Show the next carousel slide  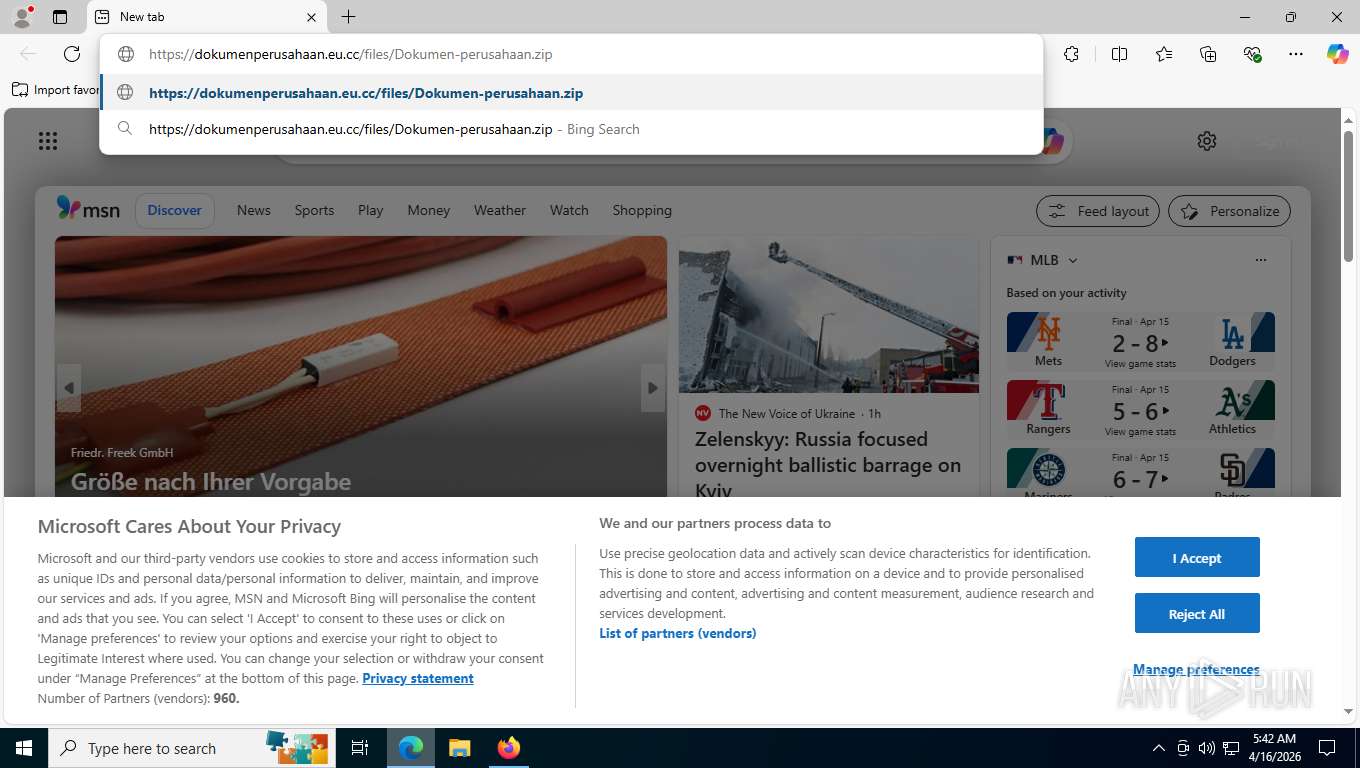click(x=653, y=388)
